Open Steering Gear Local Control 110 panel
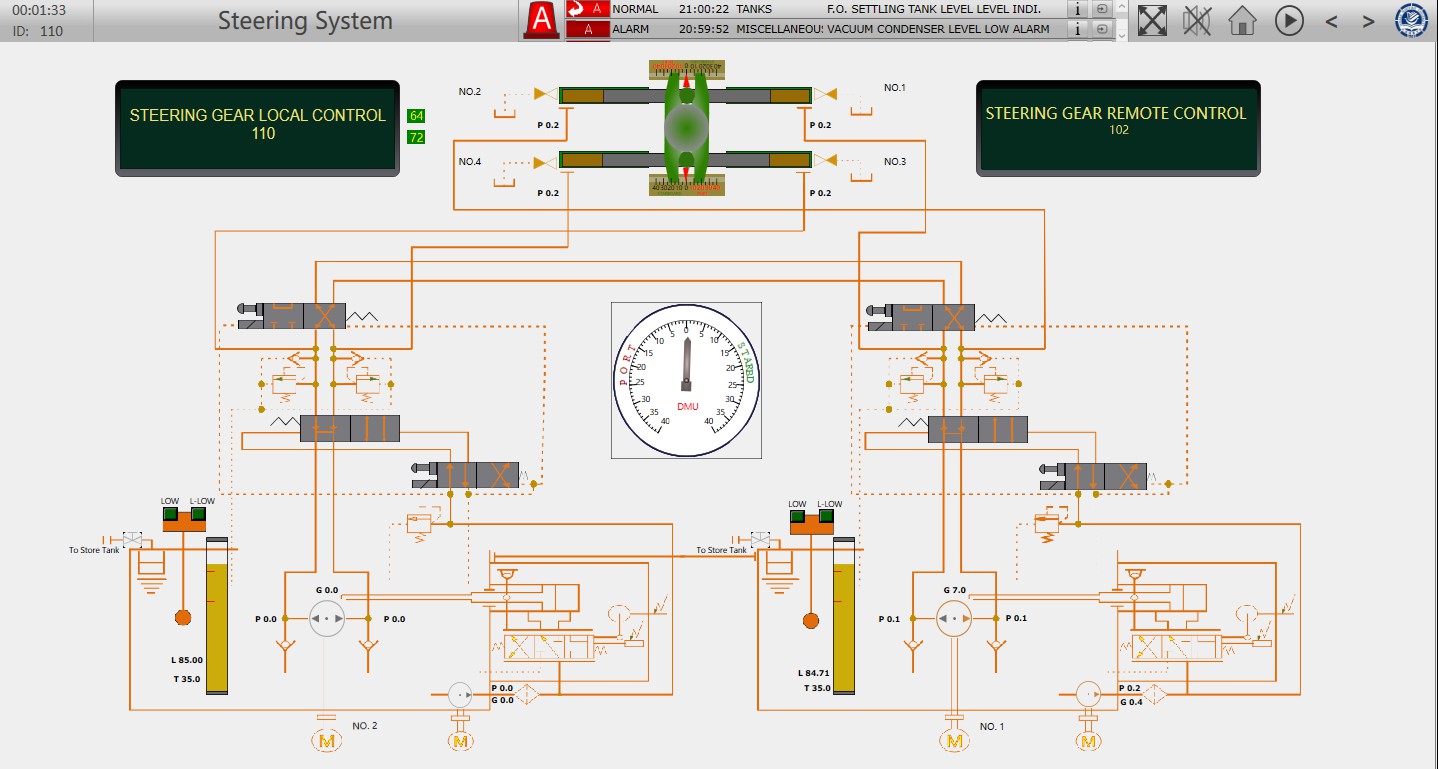 point(257,128)
